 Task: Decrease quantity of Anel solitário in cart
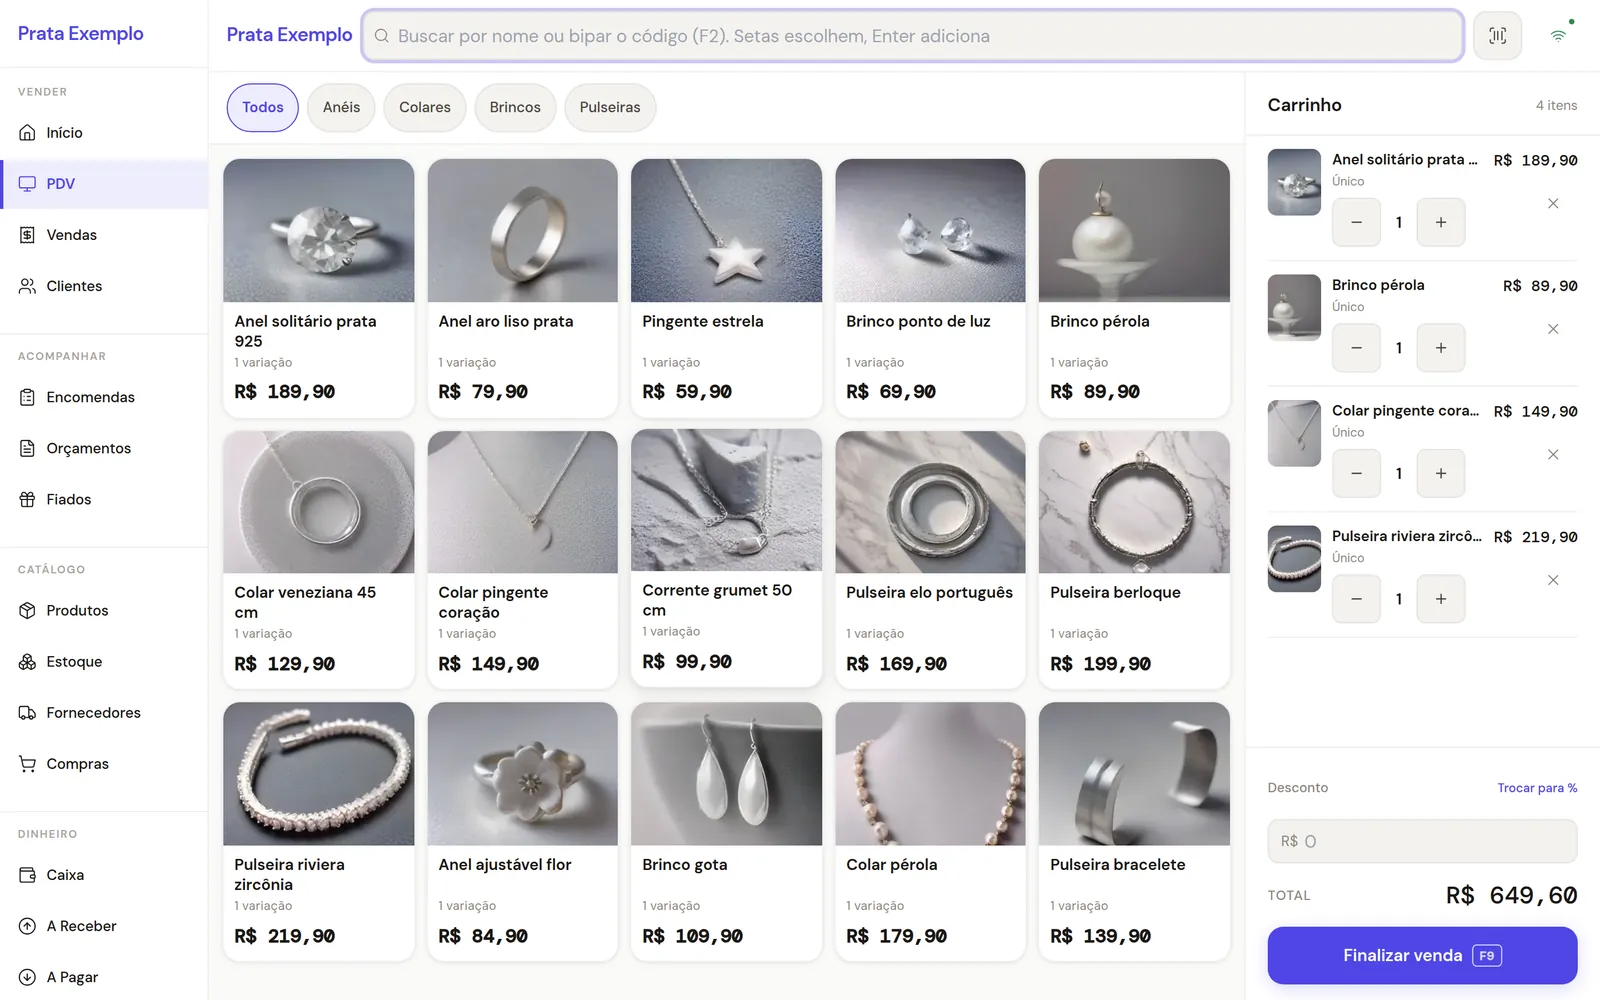[1356, 222]
